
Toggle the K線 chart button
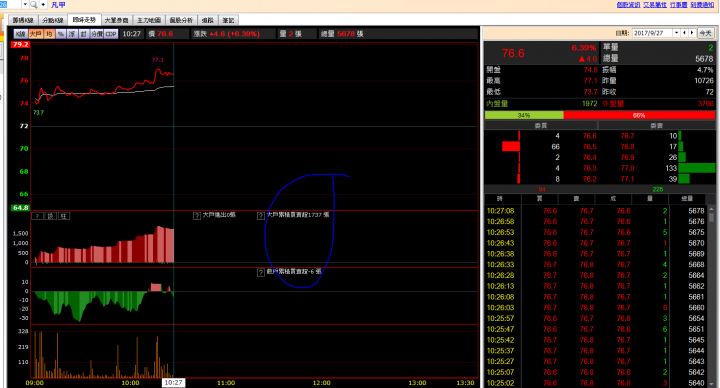click(x=21, y=34)
